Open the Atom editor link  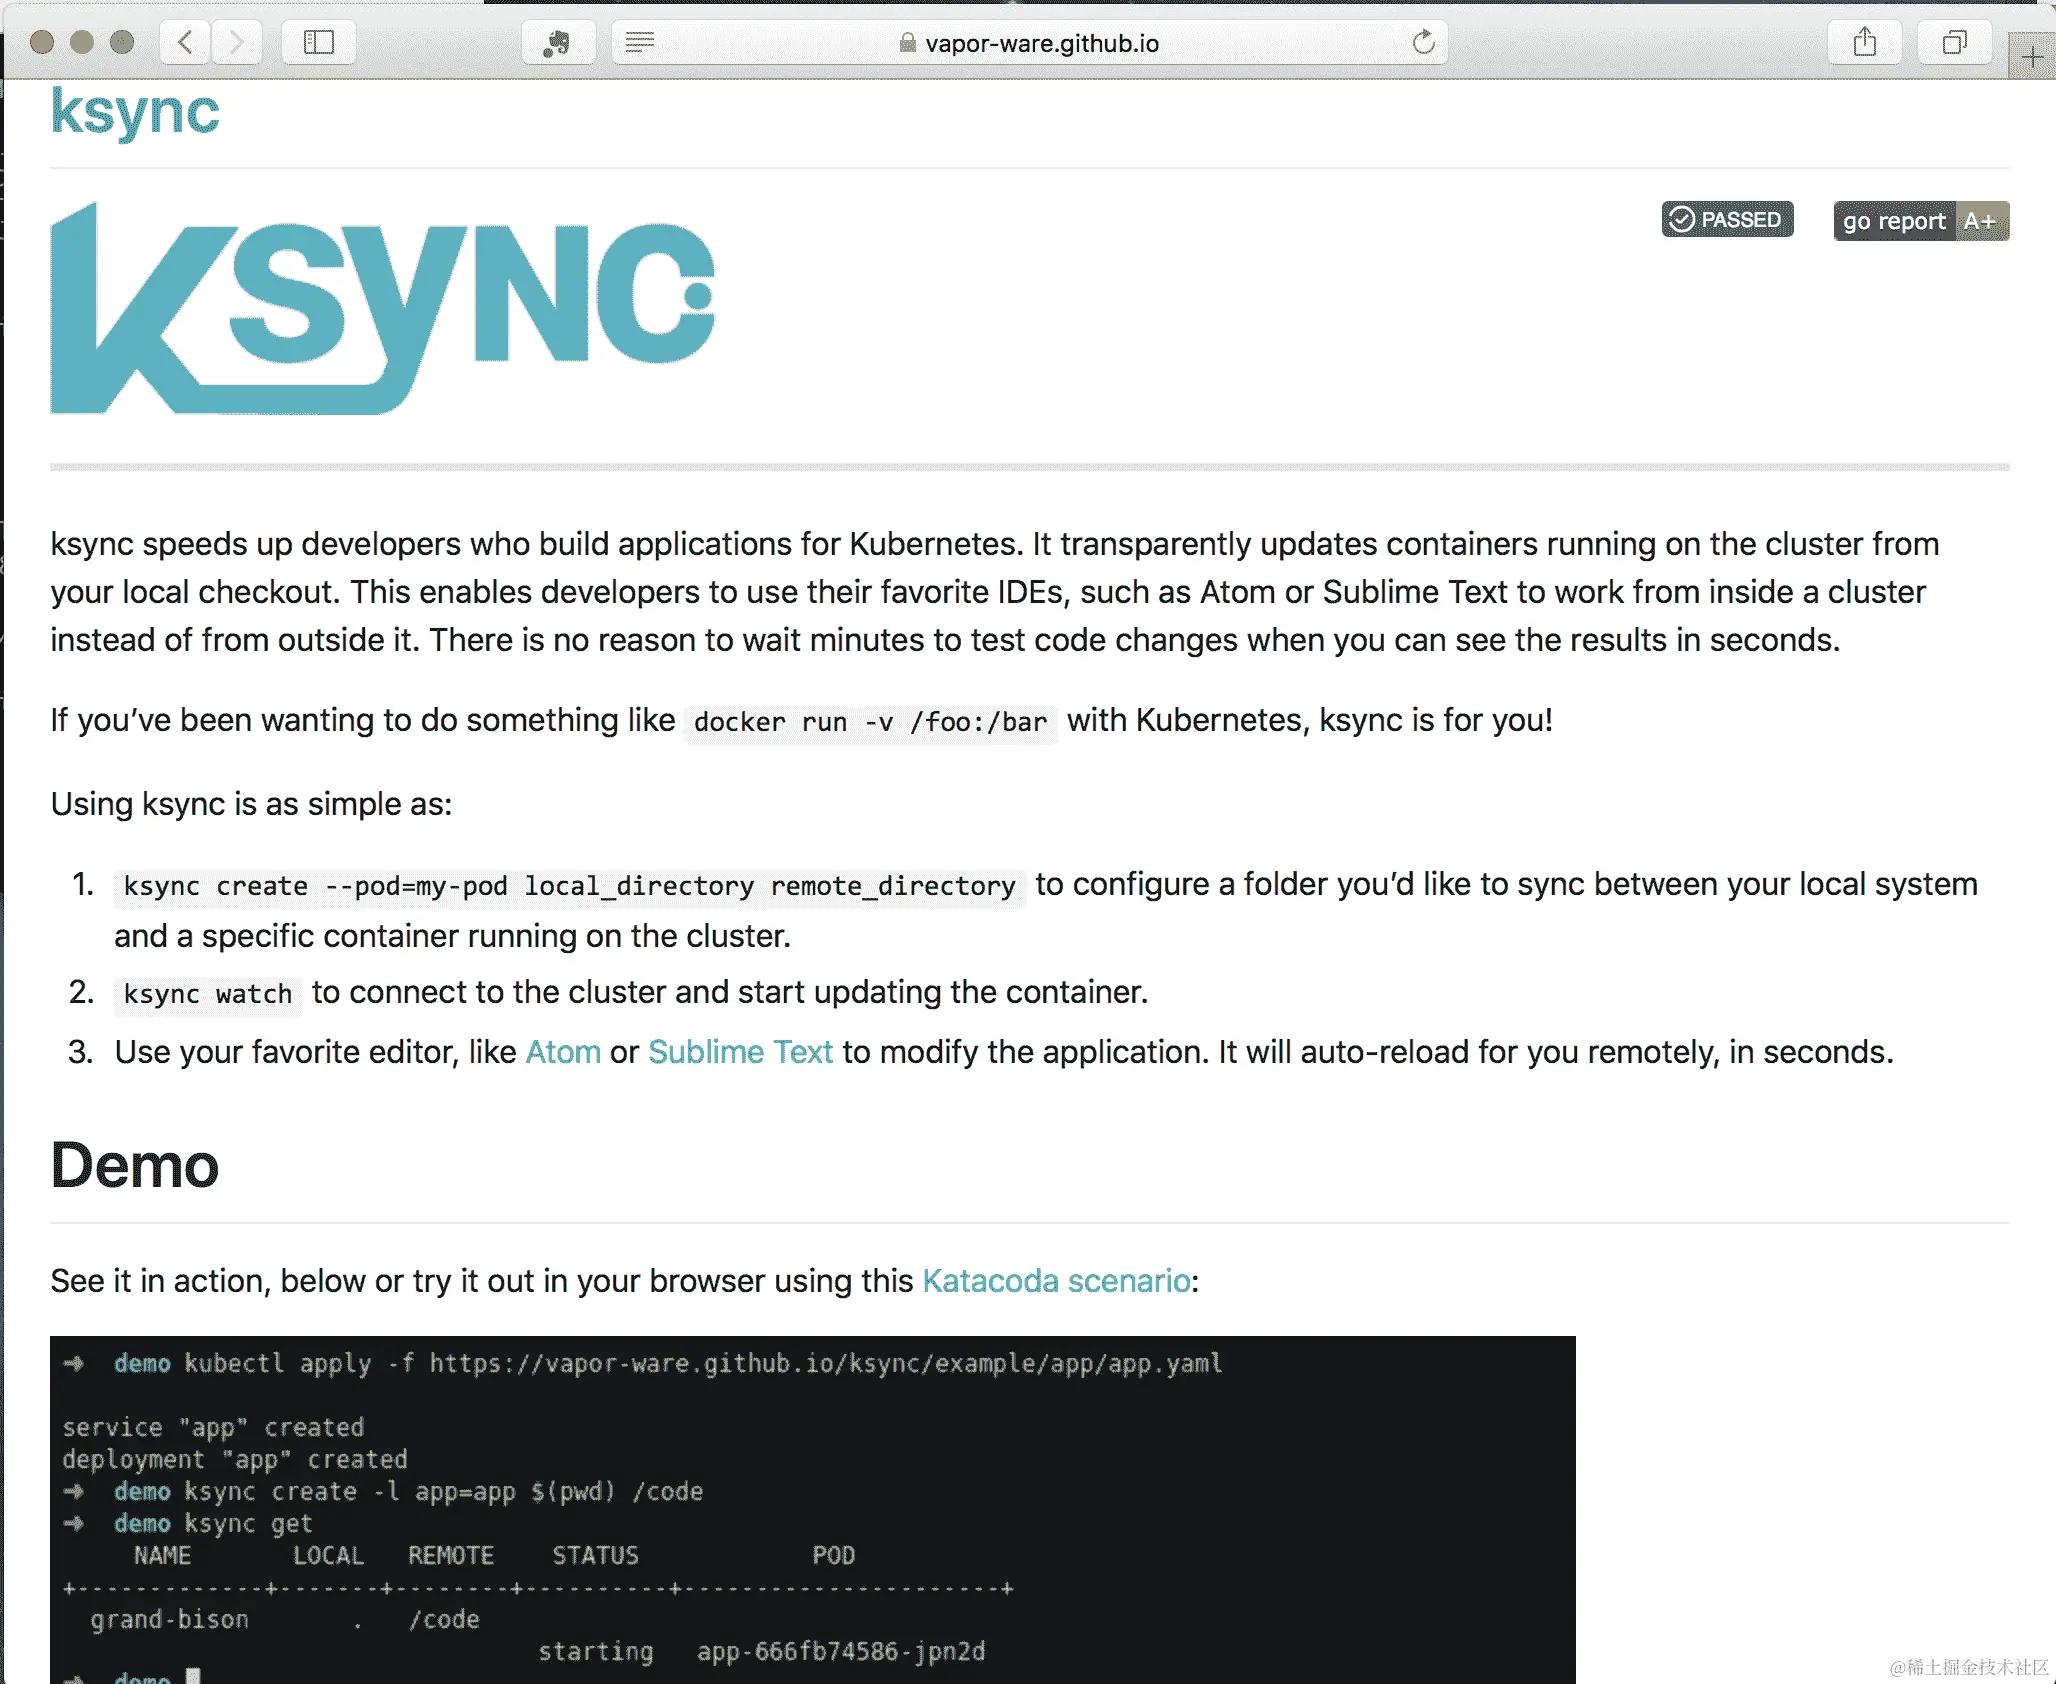click(563, 1052)
